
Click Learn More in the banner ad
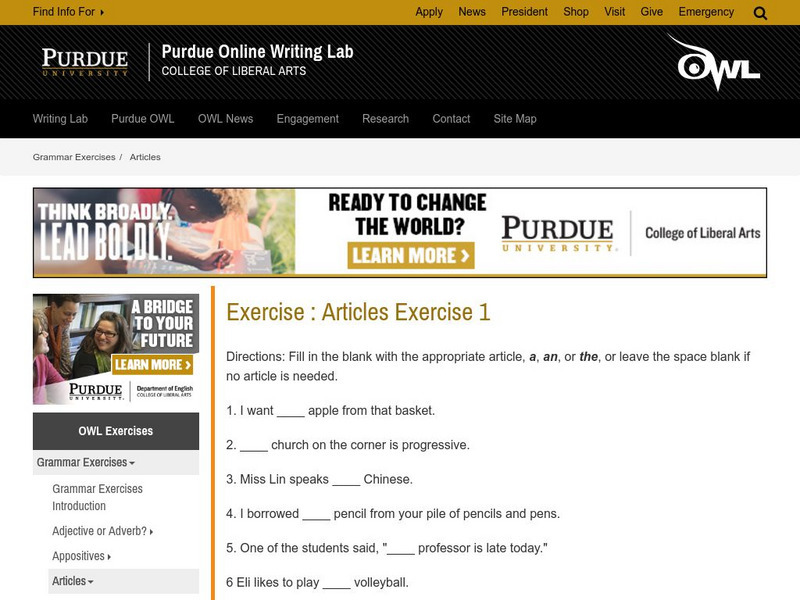click(411, 255)
